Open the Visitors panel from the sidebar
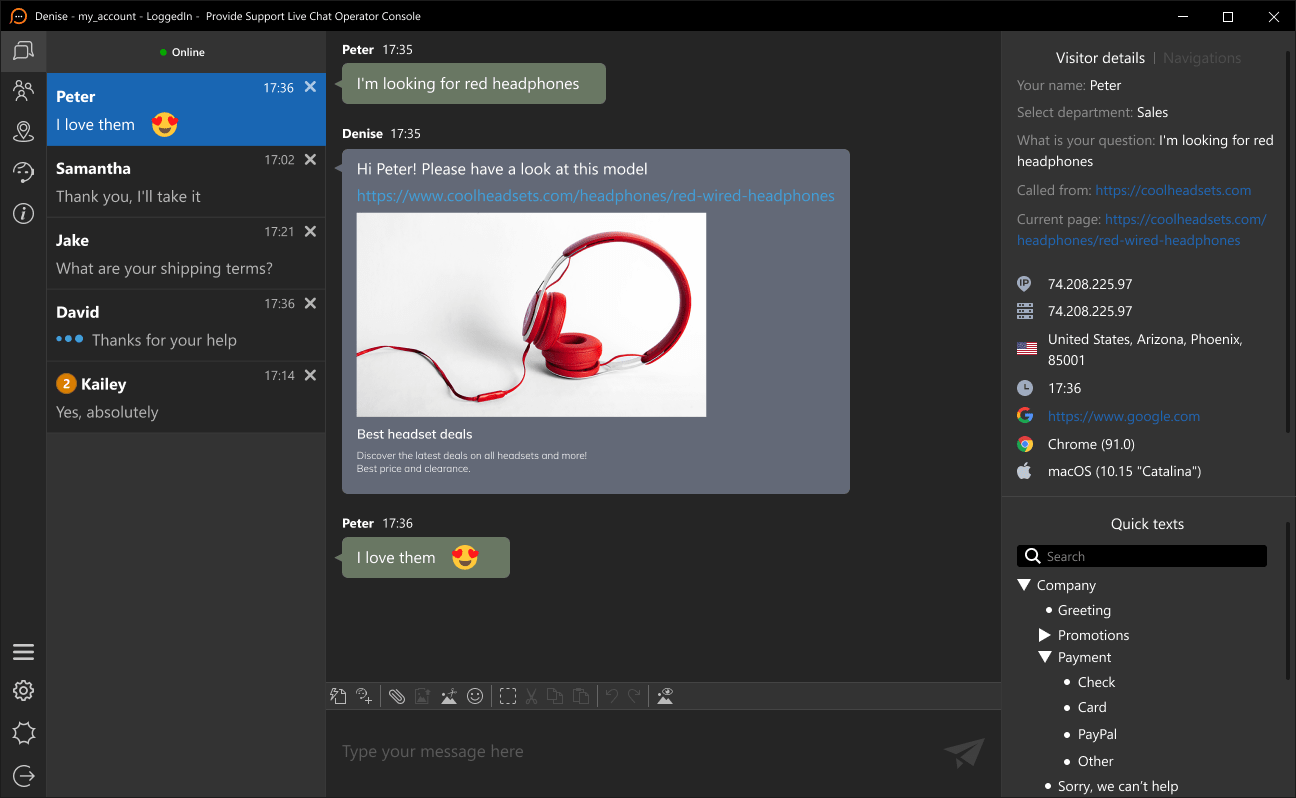The height and width of the screenshot is (798, 1296). click(x=23, y=90)
